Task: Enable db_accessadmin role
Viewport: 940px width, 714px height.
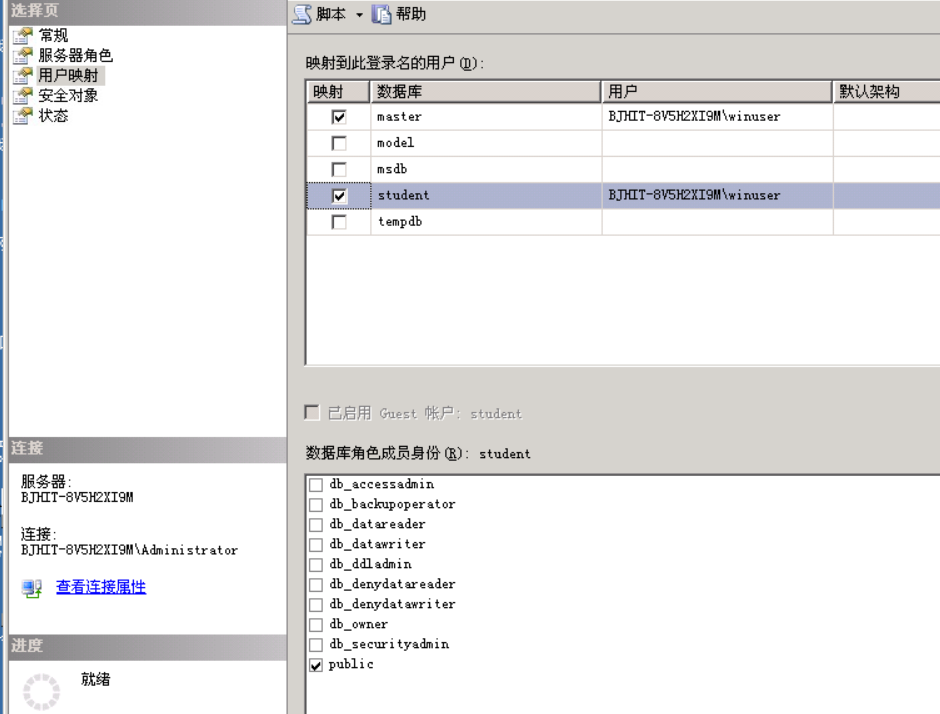Action: point(316,484)
